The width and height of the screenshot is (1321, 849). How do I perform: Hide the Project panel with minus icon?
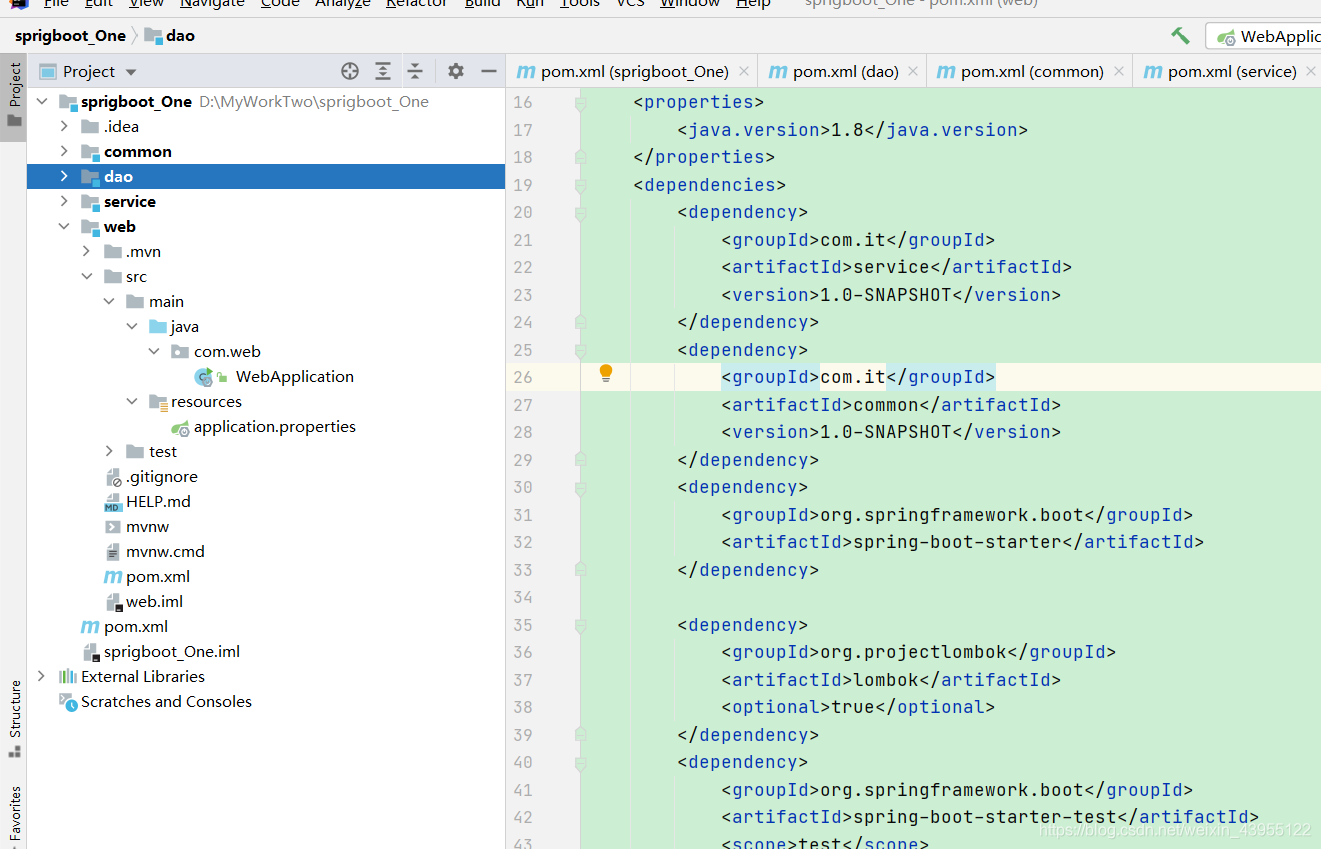[x=489, y=71]
